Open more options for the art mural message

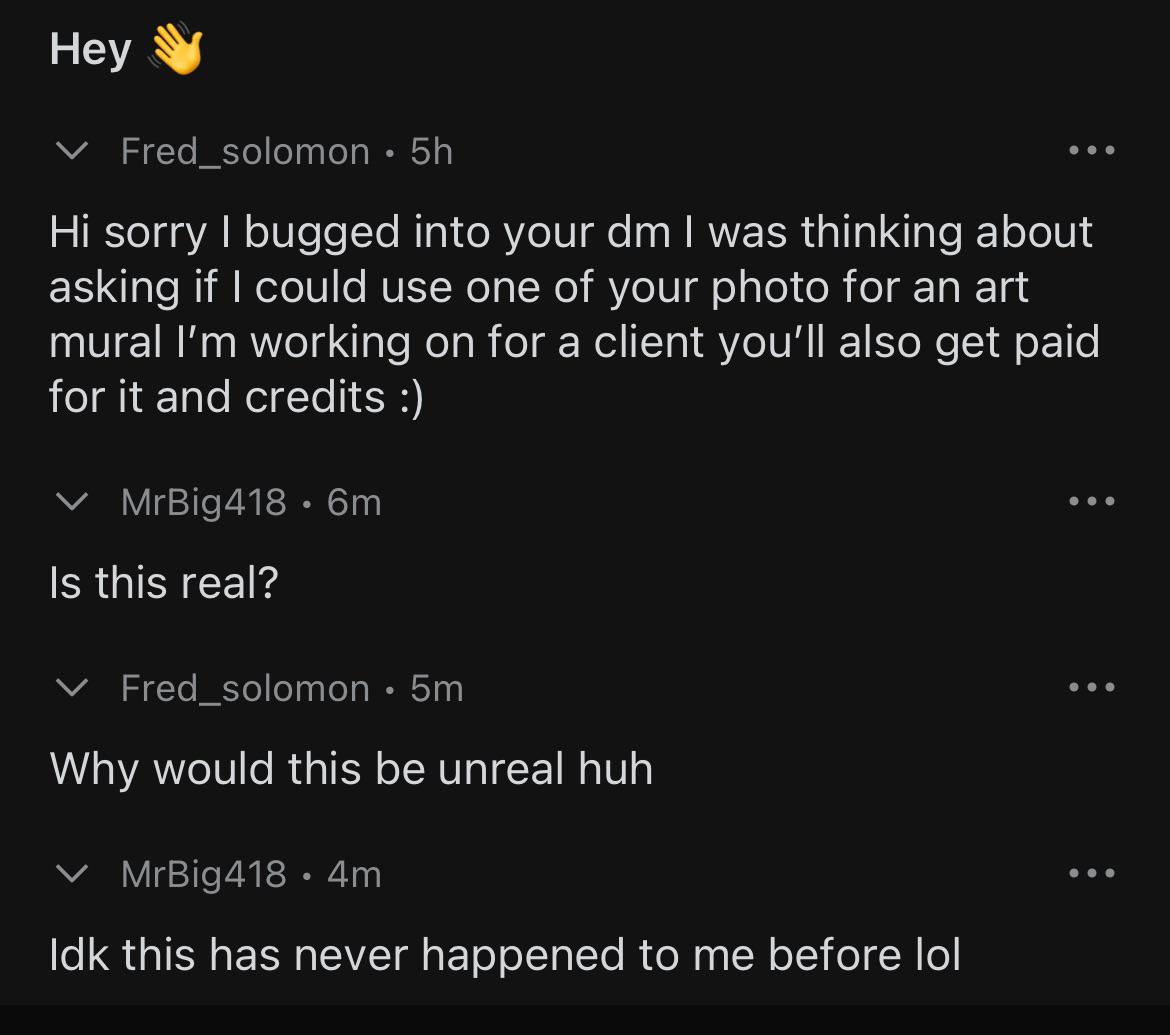pyautogui.click(x=1091, y=151)
